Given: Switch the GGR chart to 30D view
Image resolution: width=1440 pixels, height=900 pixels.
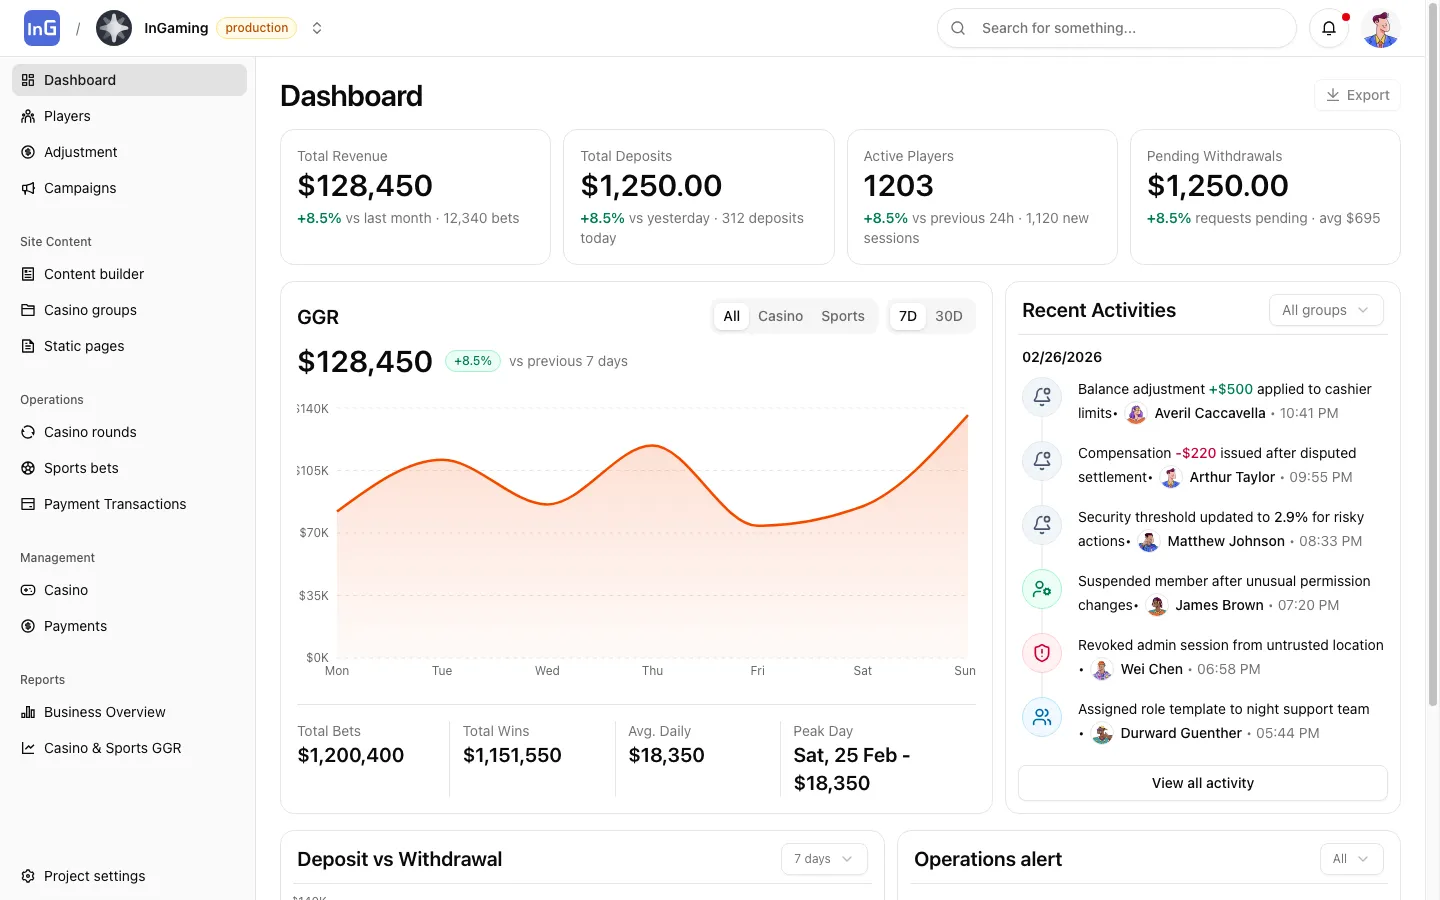Looking at the screenshot, I should [948, 316].
